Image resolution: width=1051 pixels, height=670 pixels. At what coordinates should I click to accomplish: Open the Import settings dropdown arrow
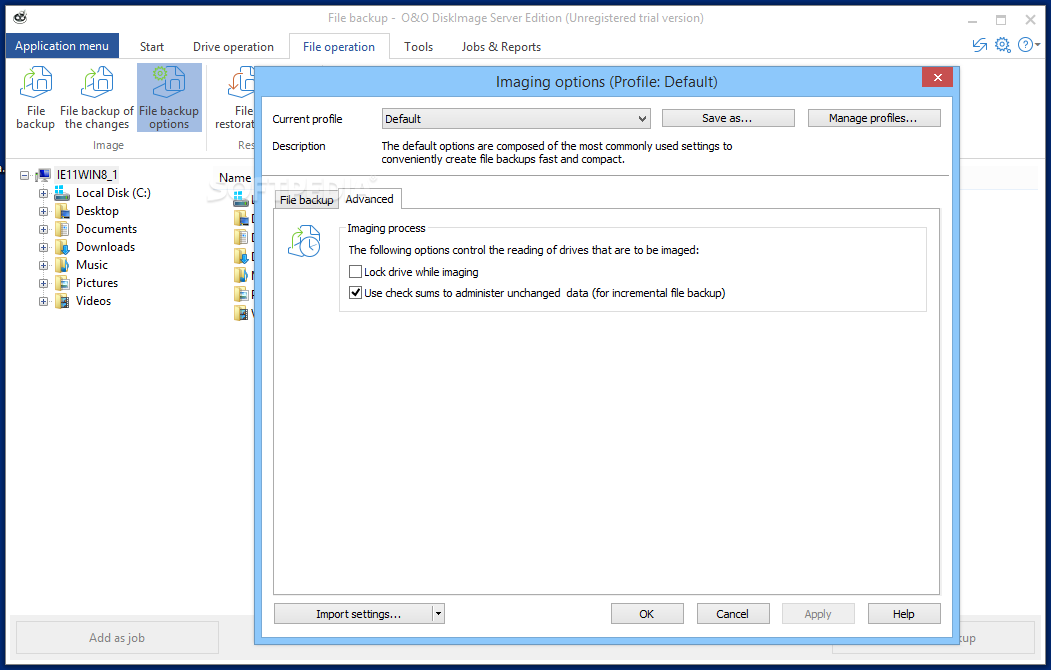coord(438,614)
